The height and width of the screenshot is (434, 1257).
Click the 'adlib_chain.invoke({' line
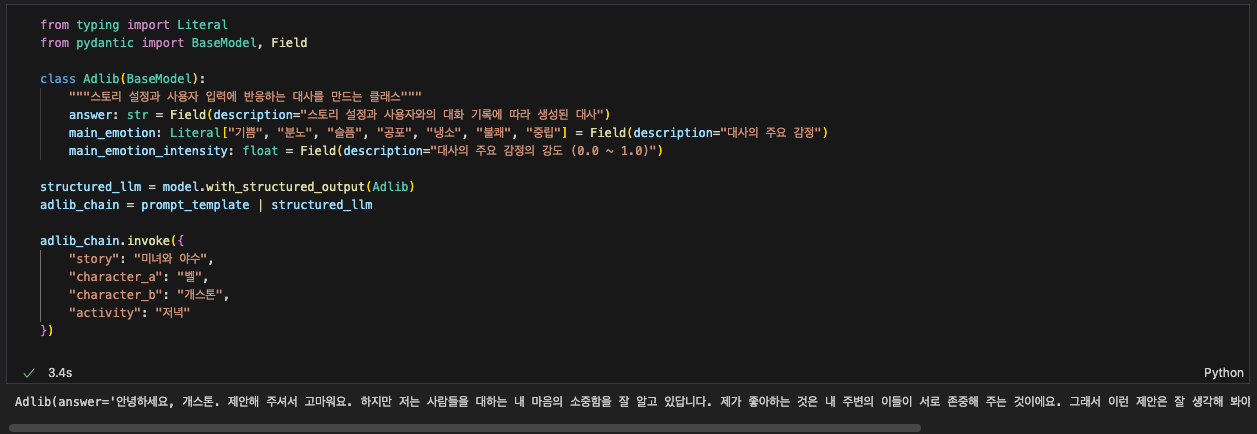pos(112,240)
